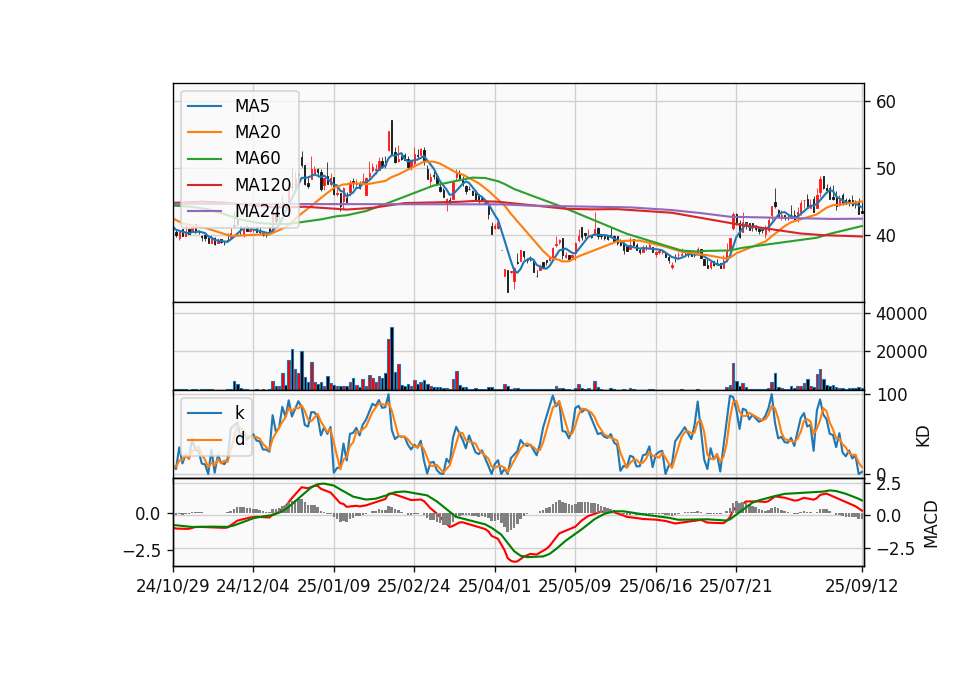Image resolution: width=960 pixels, height=690 pixels.
Task: Click the volume axis label 40000
Action: 902,314
